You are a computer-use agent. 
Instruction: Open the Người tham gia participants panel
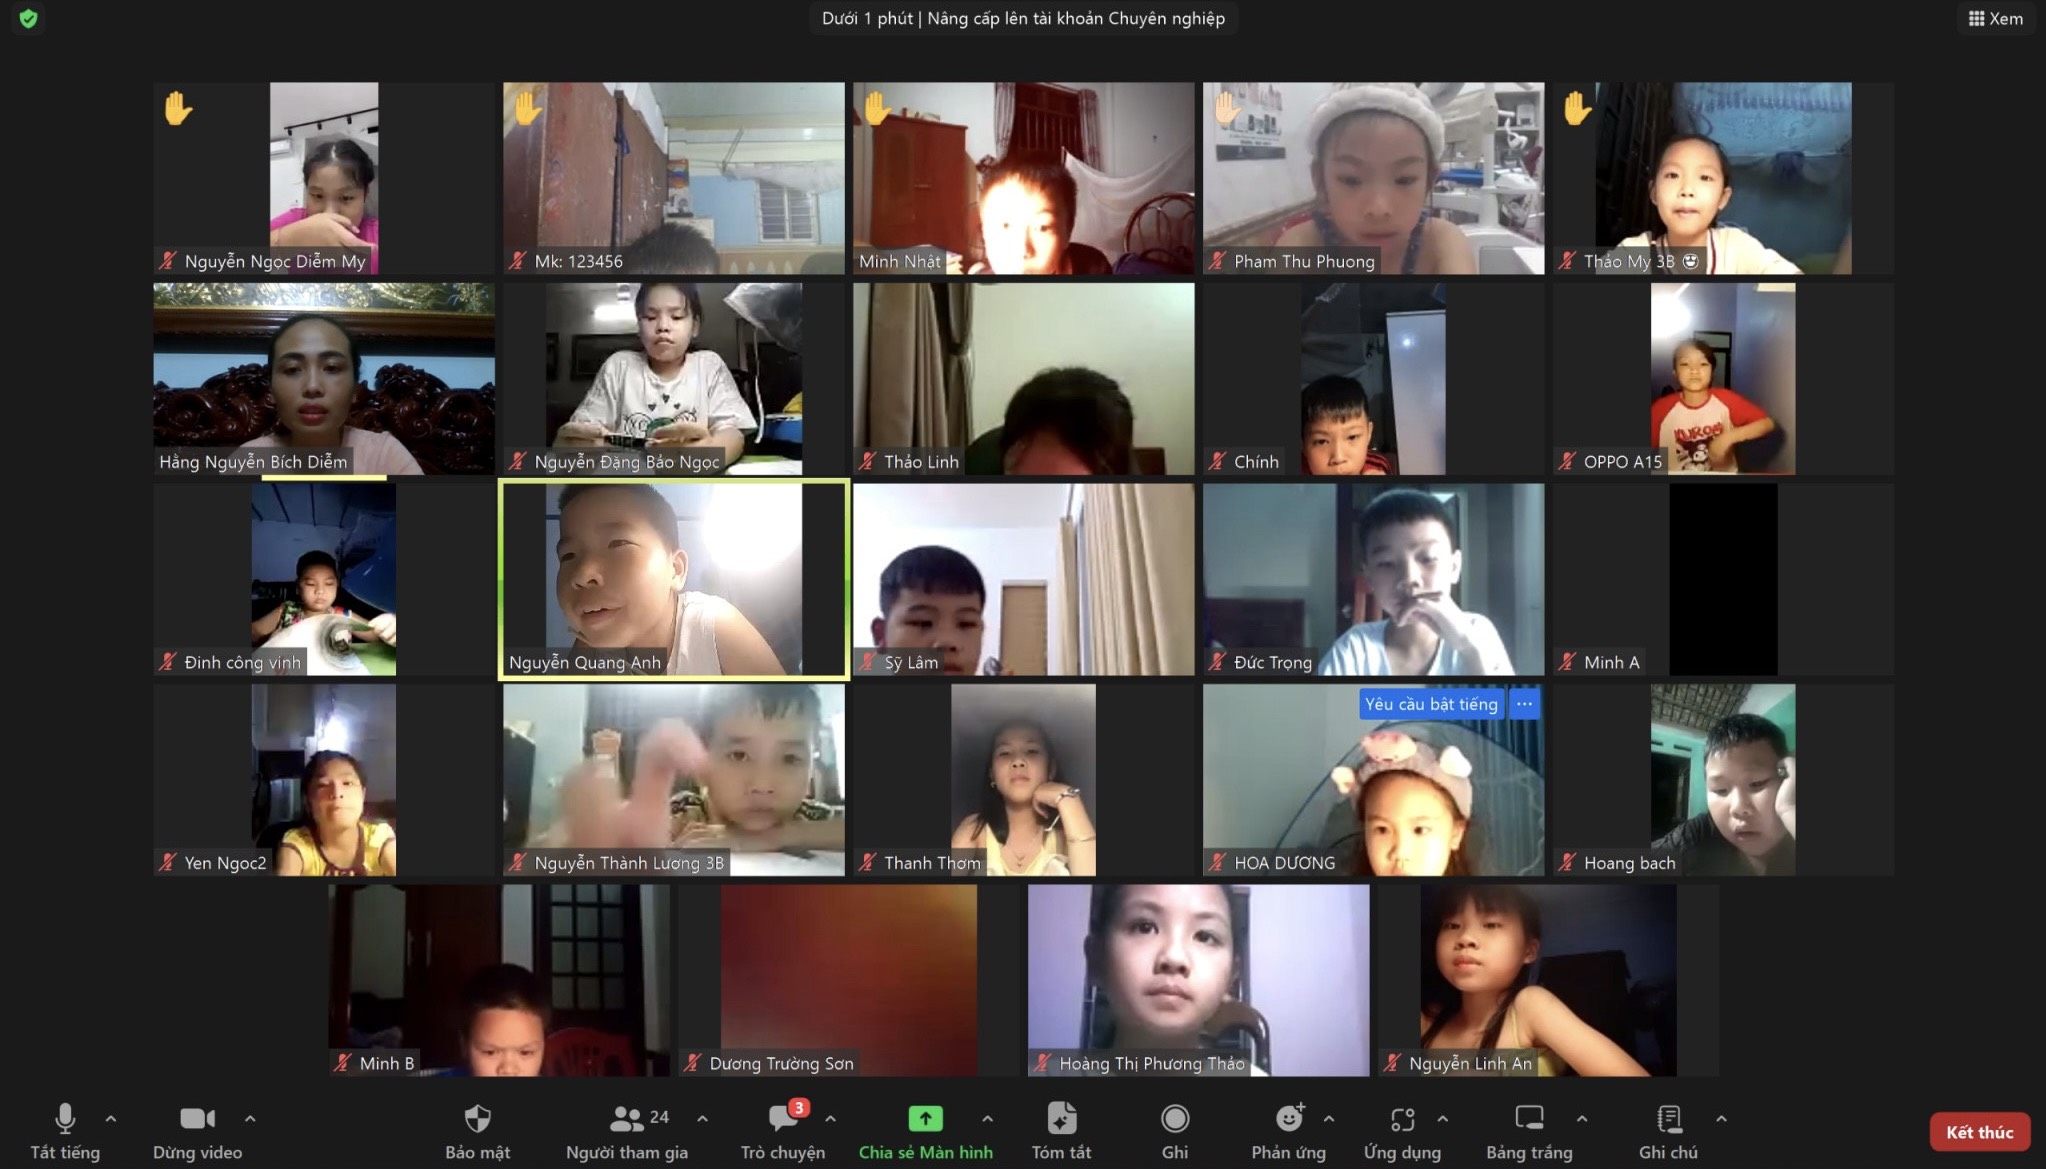pos(627,1119)
